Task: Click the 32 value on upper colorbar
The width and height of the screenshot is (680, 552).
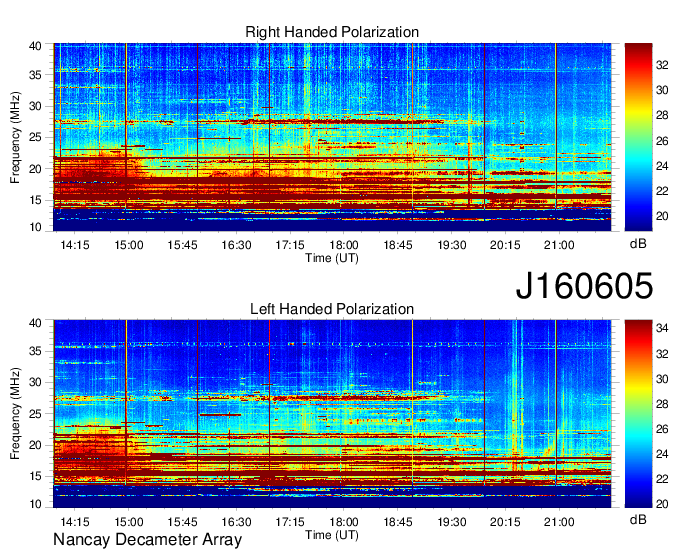Action: [662, 65]
